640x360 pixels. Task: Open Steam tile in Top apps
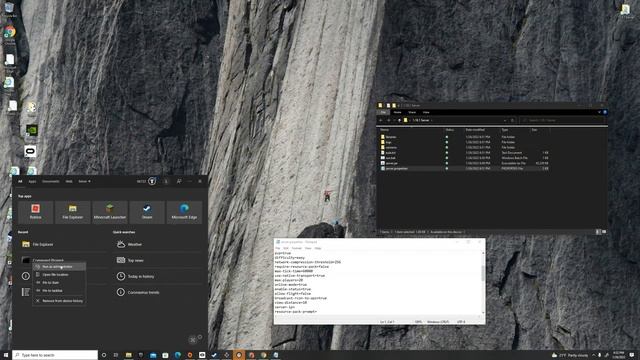(x=147, y=212)
